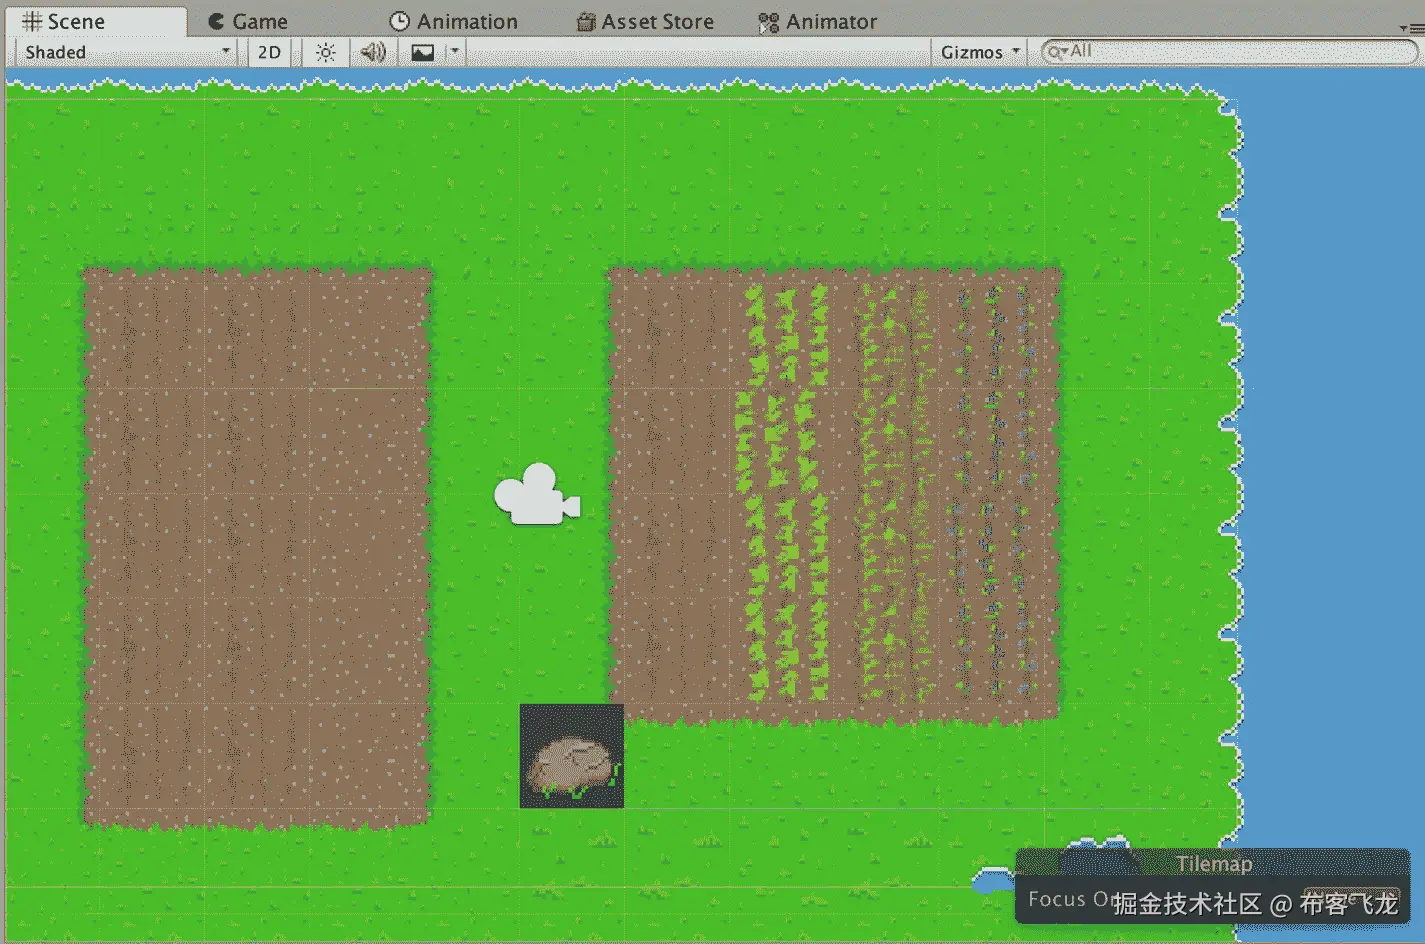
Task: Select the camera gizmo in scene
Action: tap(537, 495)
